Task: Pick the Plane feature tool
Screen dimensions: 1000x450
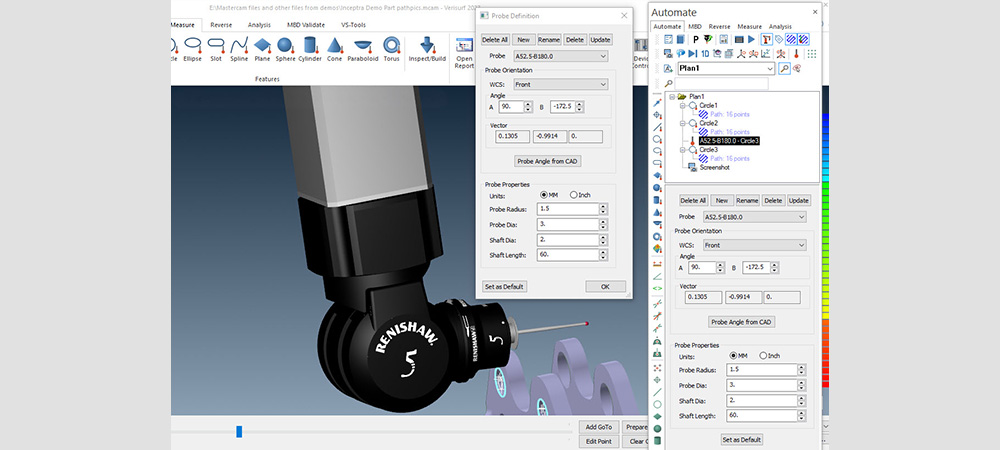Action: [x=262, y=49]
